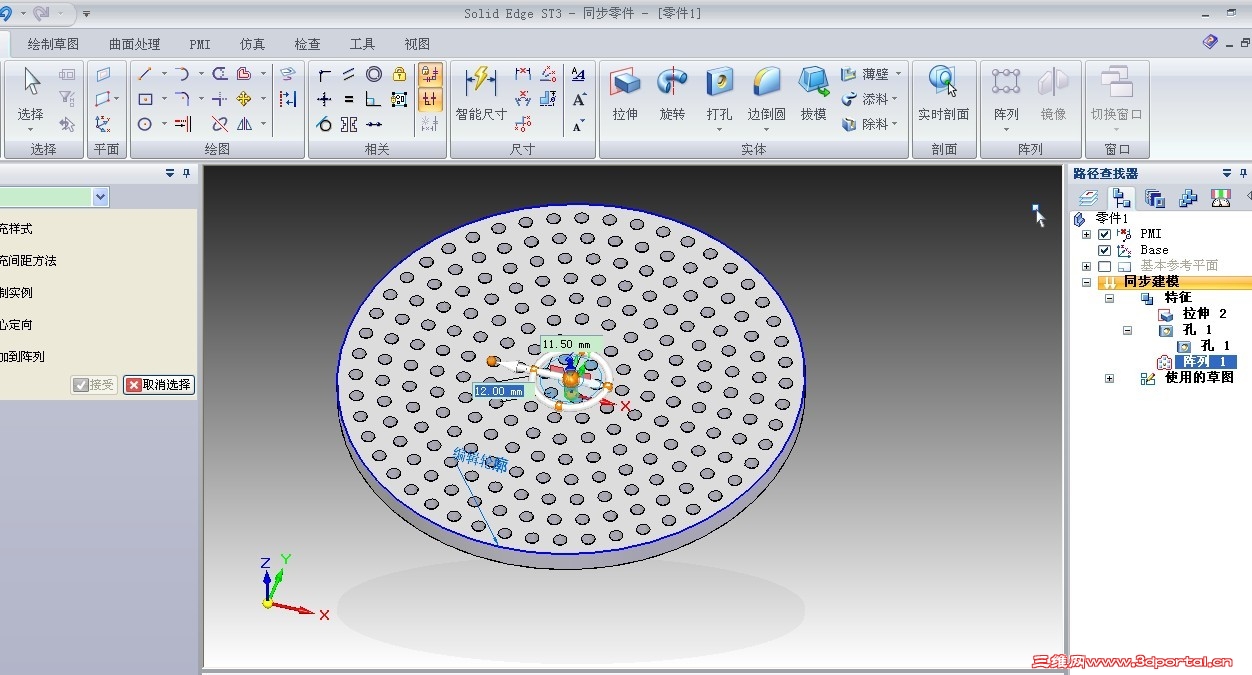This screenshot has width=1252, height=675.
Task: Toggle the highlighted maintain relationships button
Action: point(430,74)
